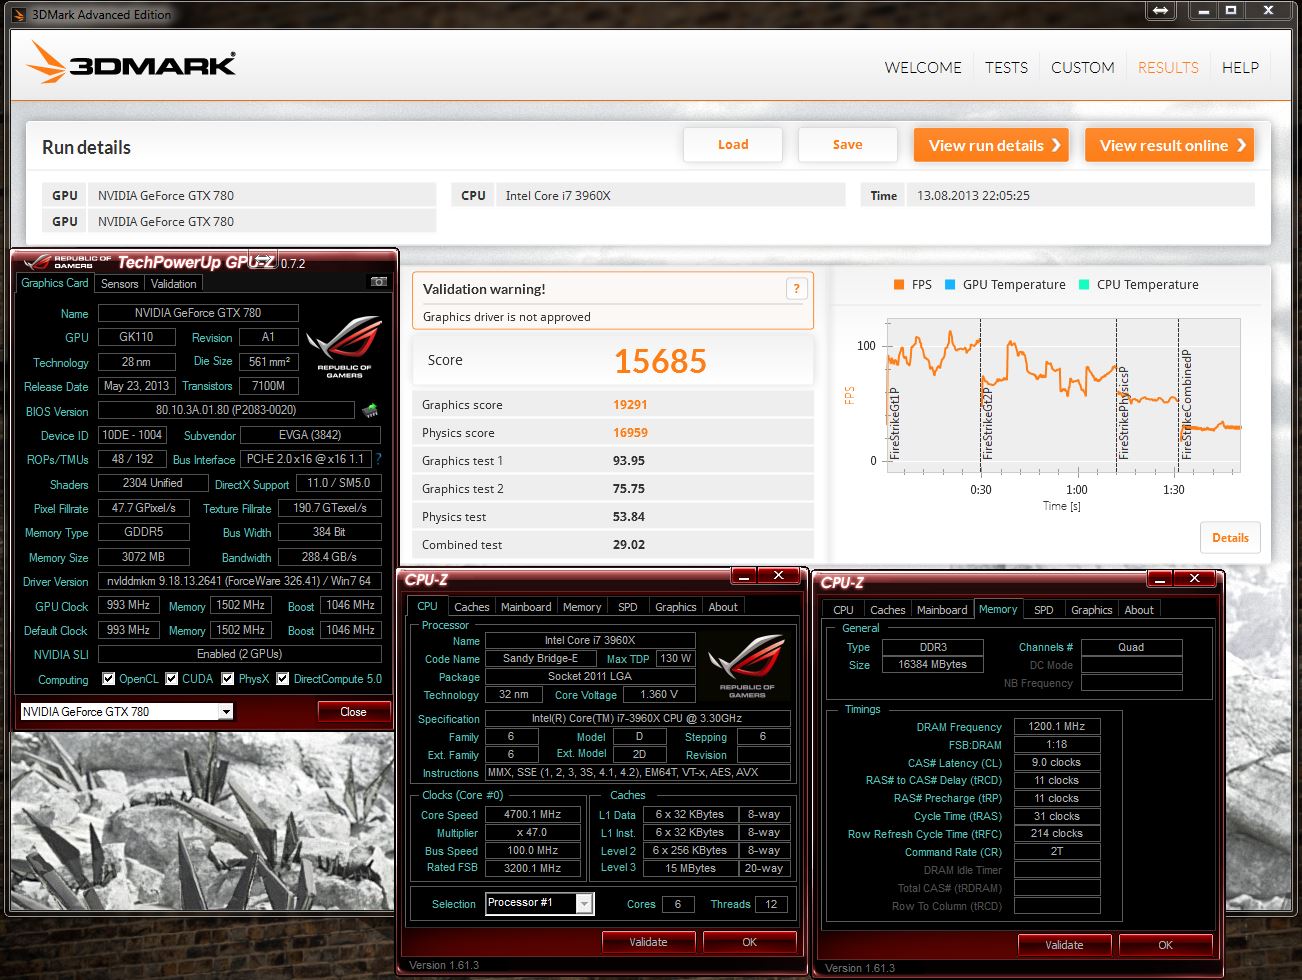Click the FPS orange legend square

click(899, 285)
